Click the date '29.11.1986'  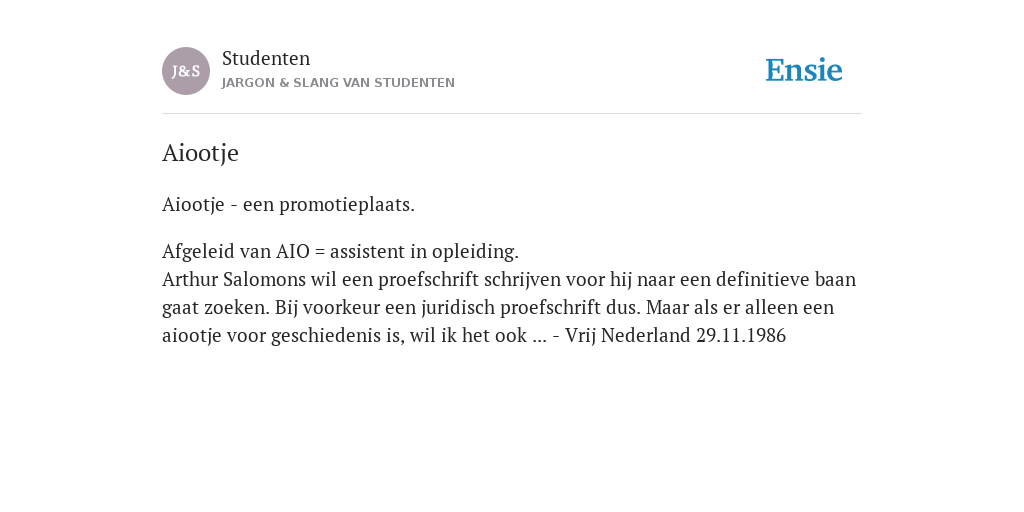(741, 336)
